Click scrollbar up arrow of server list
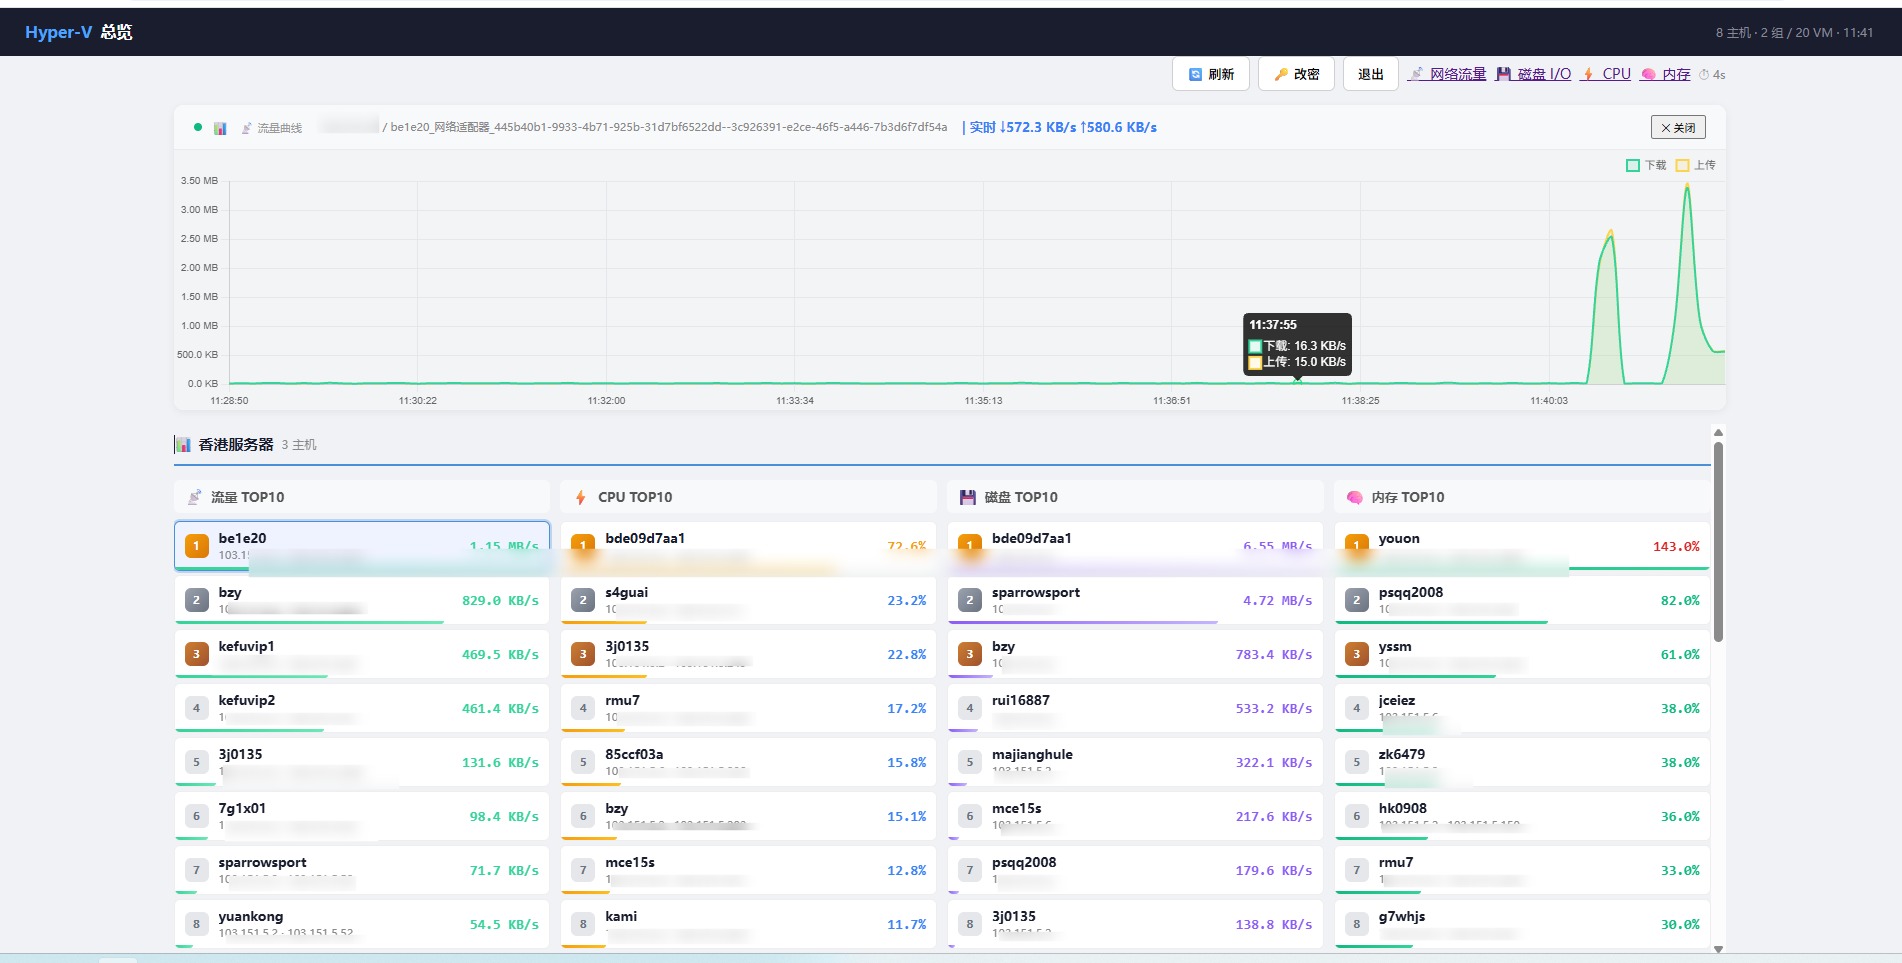 point(1718,433)
